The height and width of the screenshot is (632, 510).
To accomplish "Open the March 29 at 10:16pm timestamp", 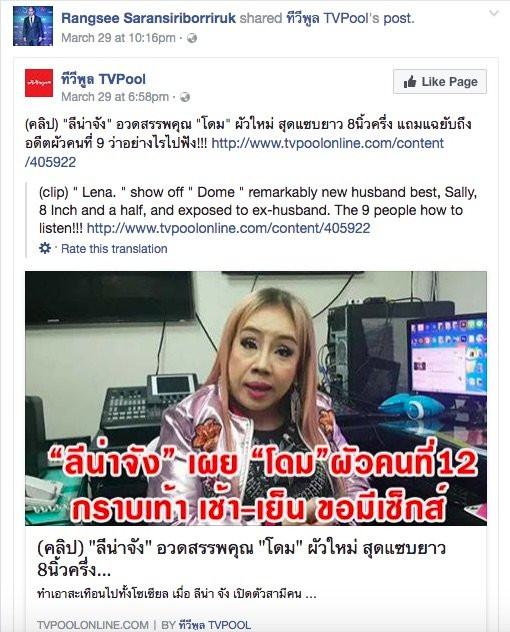I will point(119,38).
